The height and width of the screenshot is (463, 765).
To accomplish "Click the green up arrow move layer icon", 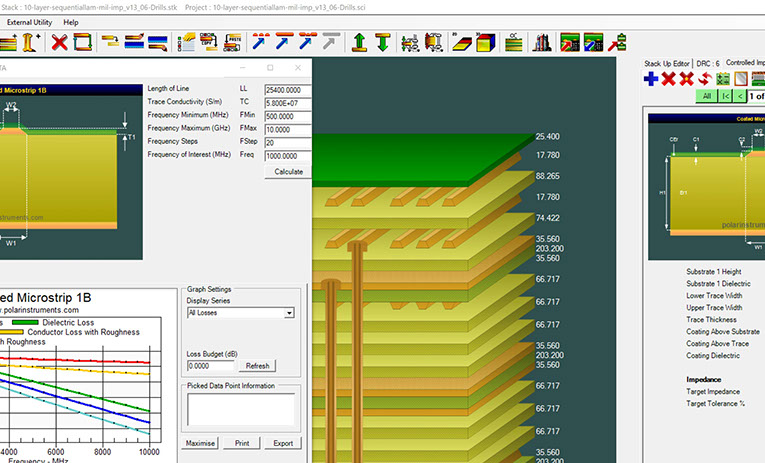I will pyautogui.click(x=361, y=42).
